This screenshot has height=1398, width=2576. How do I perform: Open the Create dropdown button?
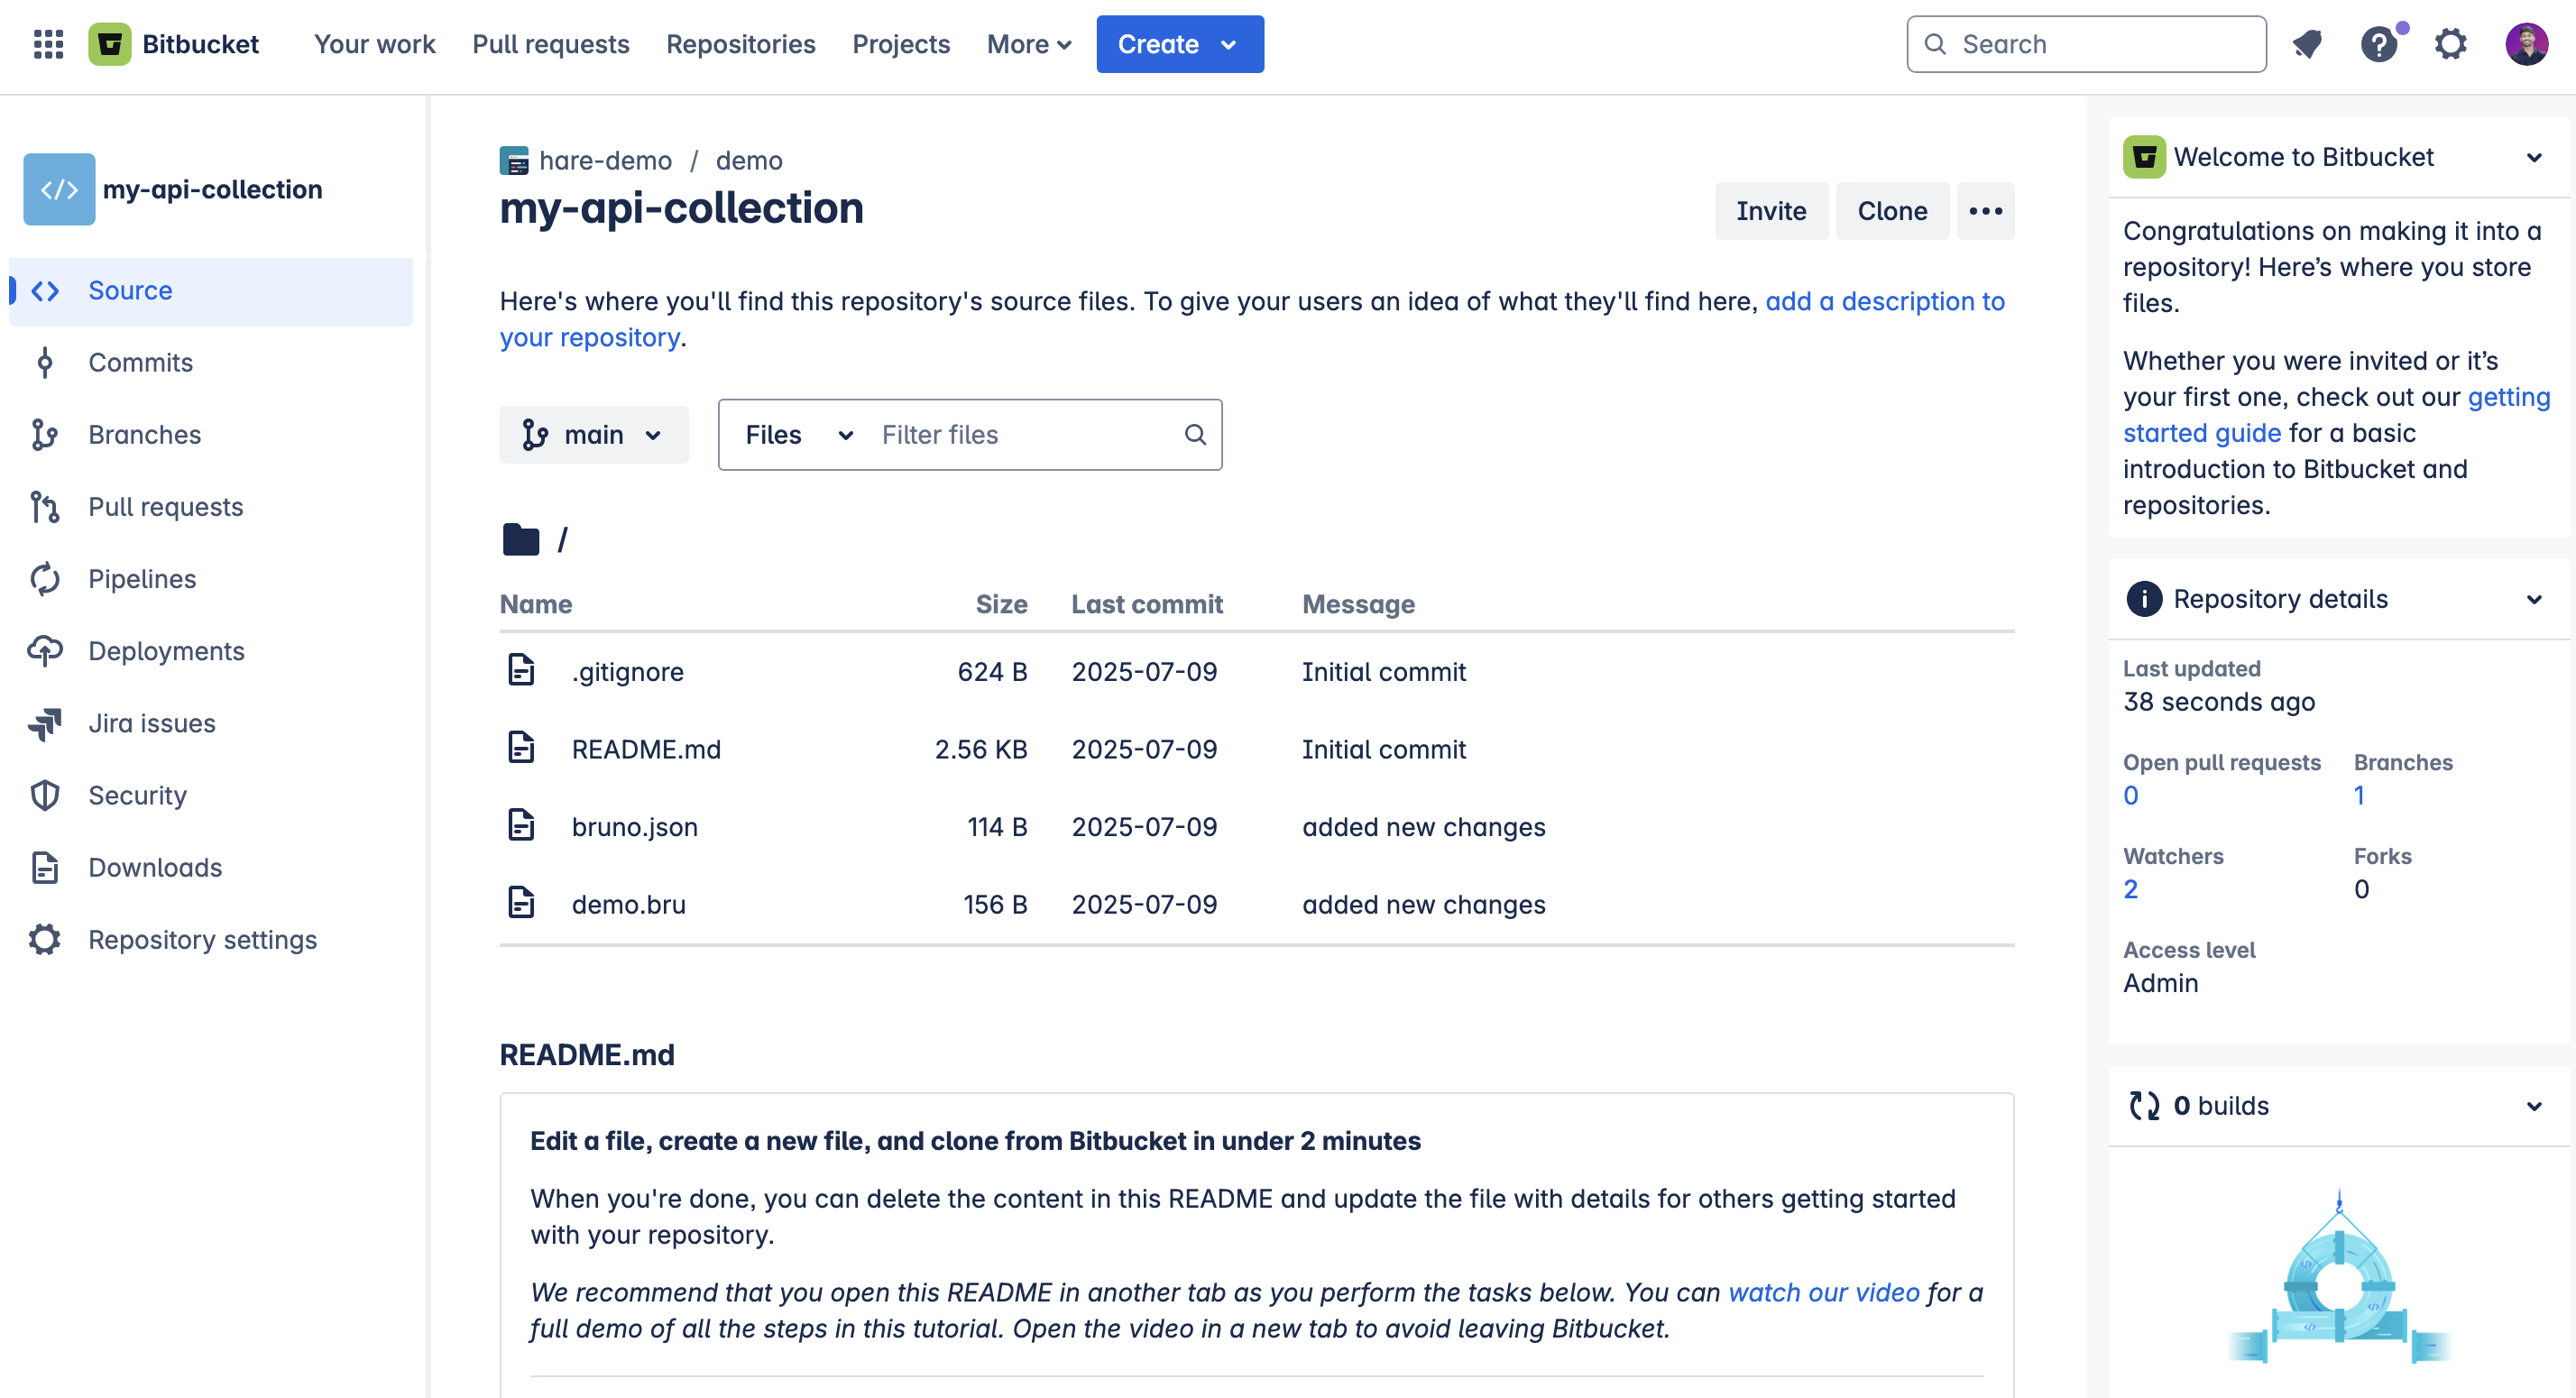tap(1180, 44)
